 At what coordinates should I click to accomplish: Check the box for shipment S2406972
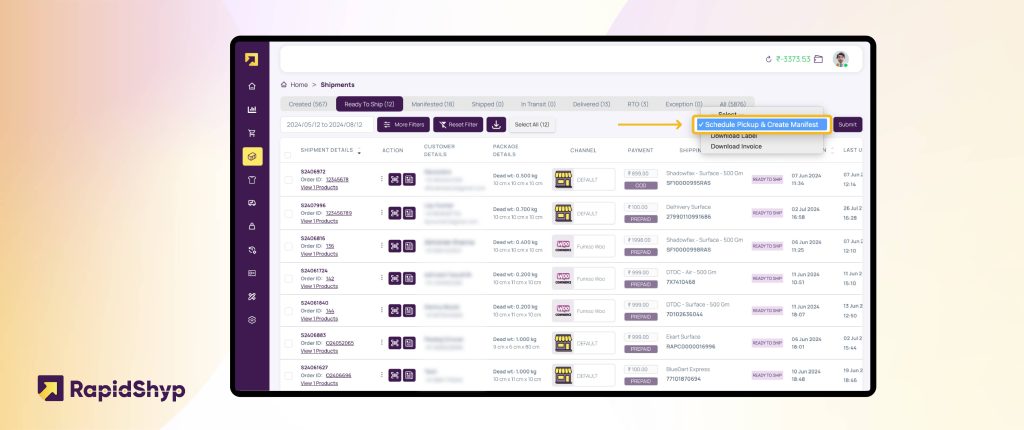click(x=288, y=180)
